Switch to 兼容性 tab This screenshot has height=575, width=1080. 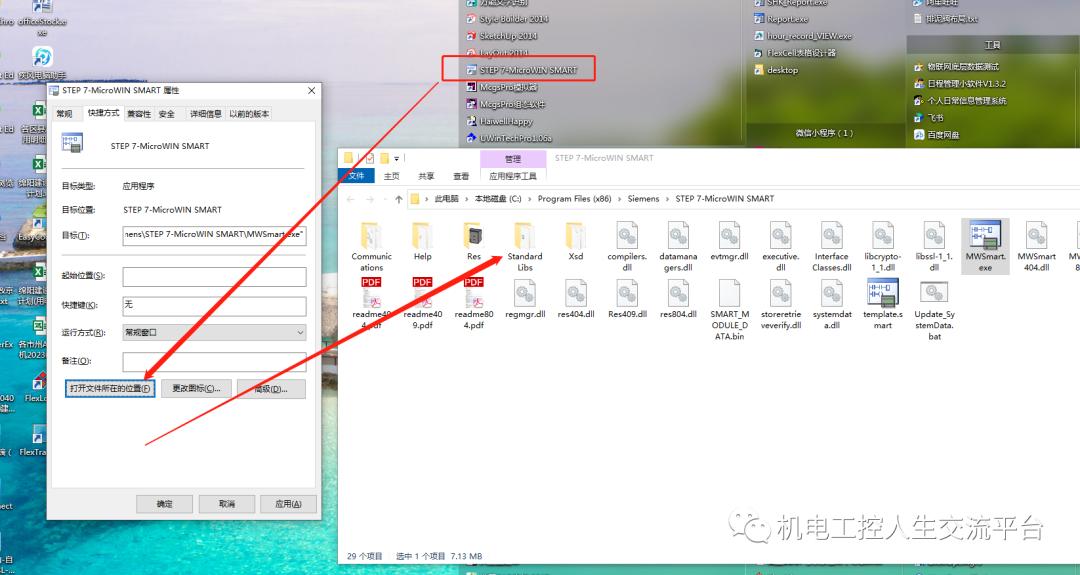(138, 114)
